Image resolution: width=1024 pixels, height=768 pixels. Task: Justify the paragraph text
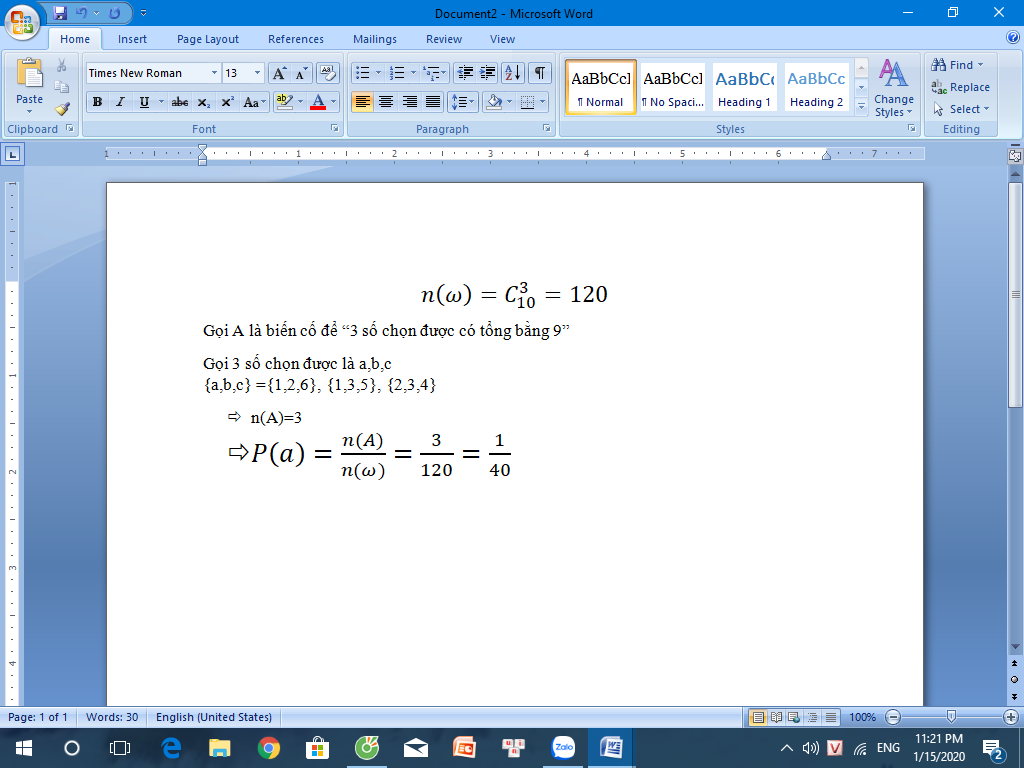433,102
